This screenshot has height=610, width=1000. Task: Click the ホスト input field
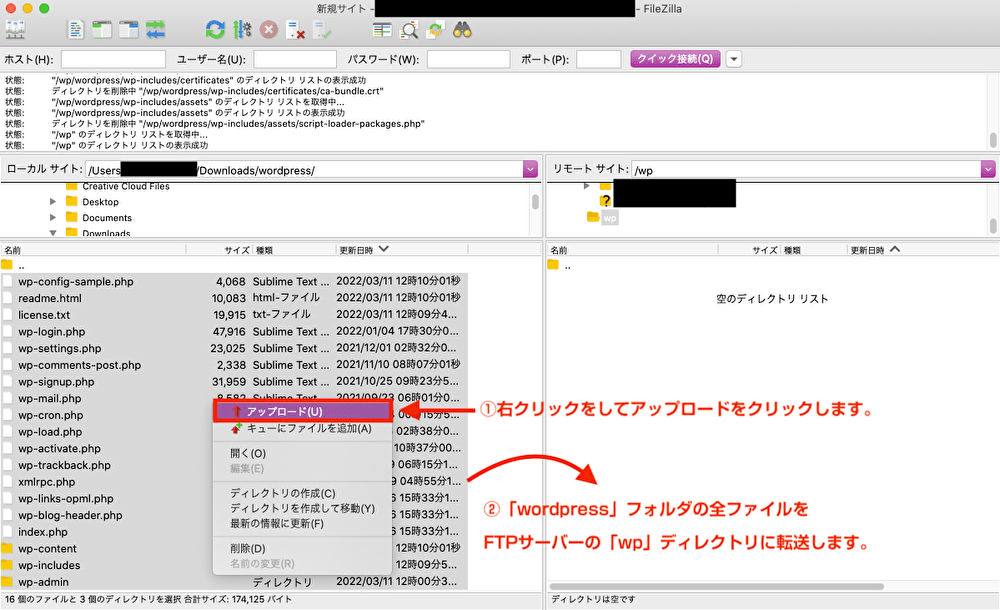pyautogui.click(x=113, y=59)
